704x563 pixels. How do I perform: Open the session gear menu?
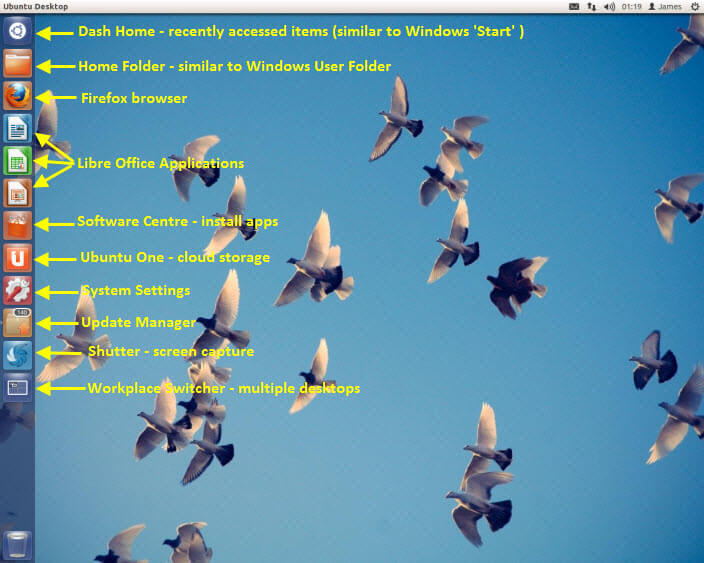point(695,6)
